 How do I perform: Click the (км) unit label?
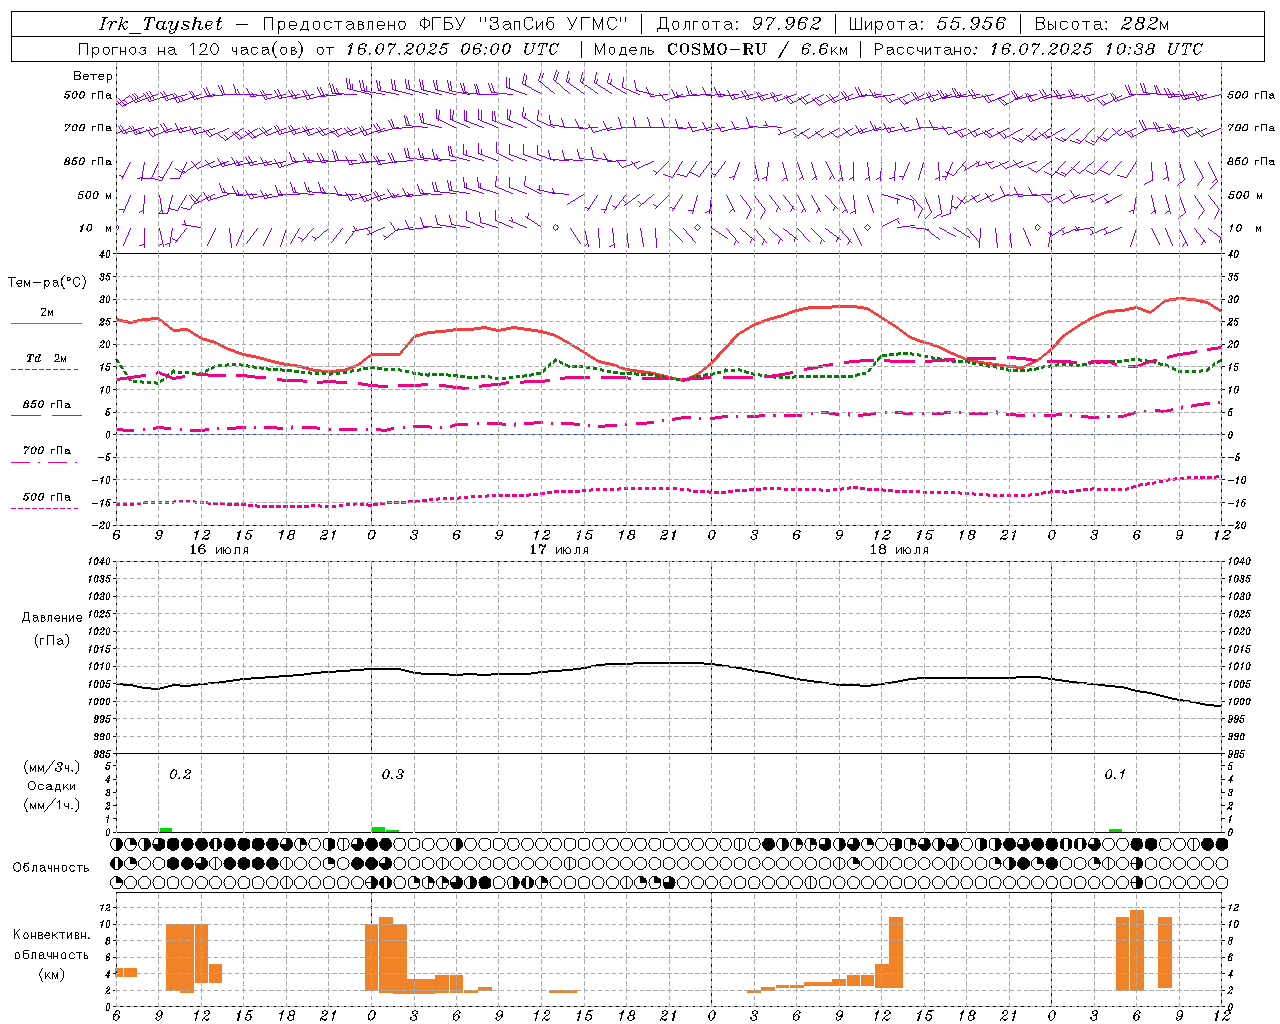coord(52,973)
